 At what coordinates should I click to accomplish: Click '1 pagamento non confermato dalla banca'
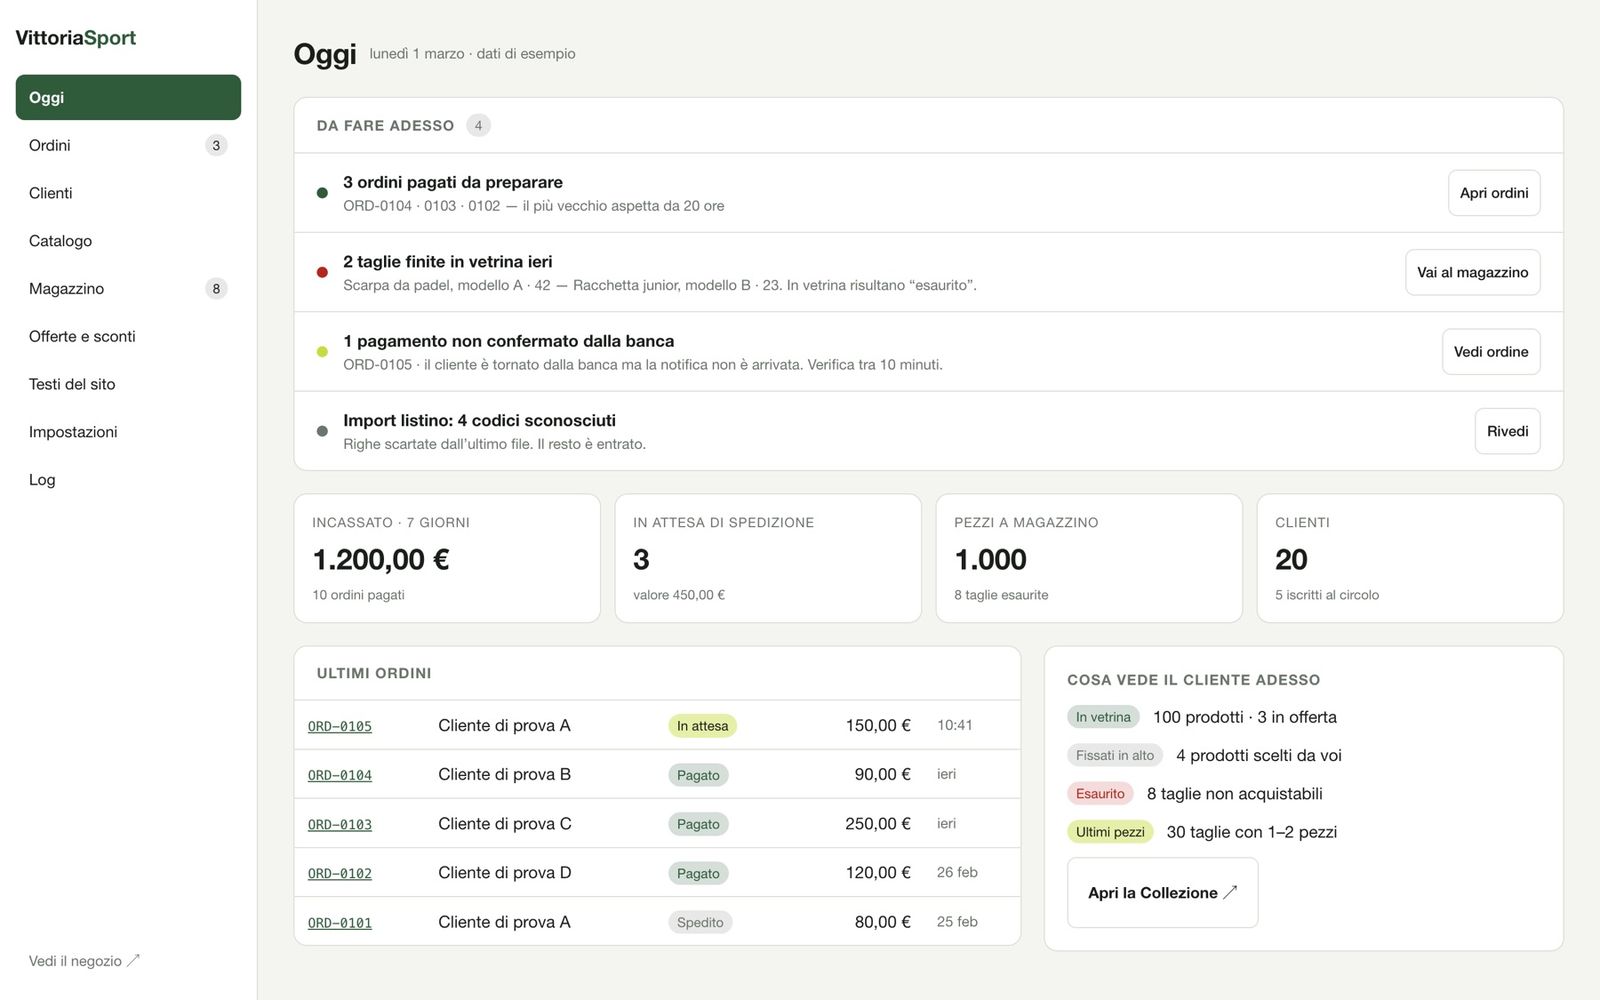(x=509, y=341)
